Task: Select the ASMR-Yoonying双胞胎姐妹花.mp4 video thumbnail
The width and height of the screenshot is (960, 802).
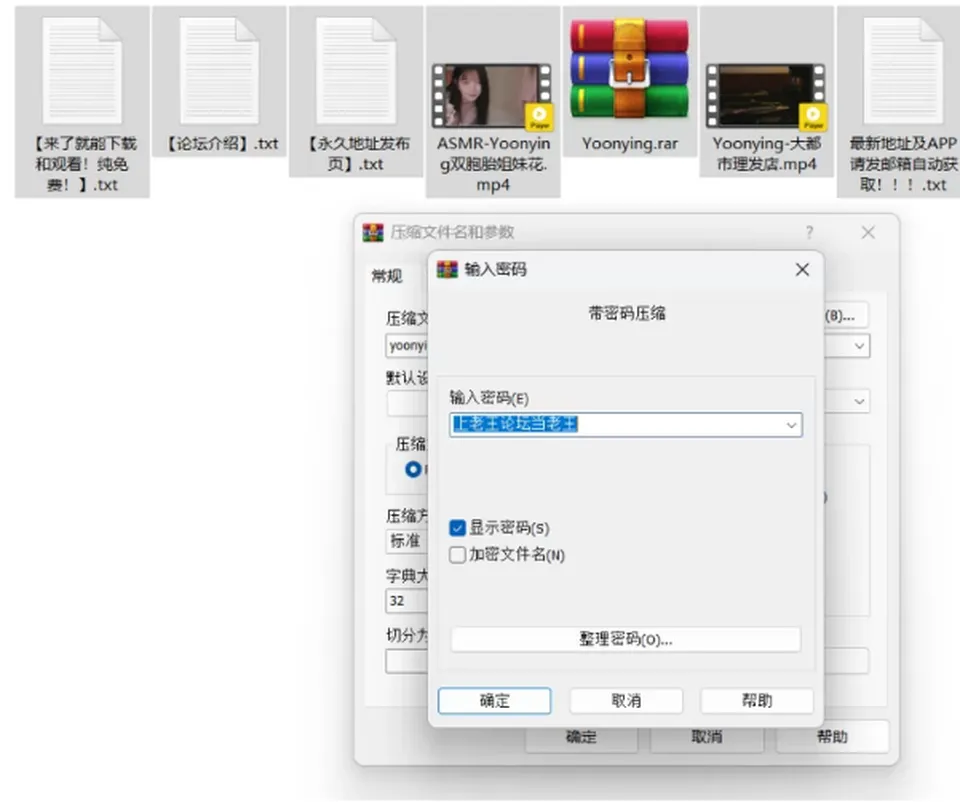Action: pyautogui.click(x=492, y=96)
